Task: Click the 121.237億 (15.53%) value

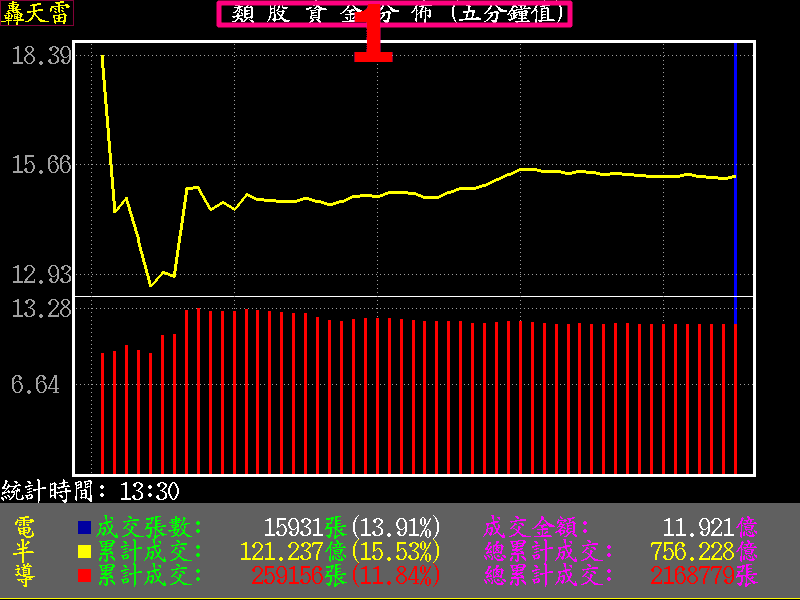Action: click(340, 551)
